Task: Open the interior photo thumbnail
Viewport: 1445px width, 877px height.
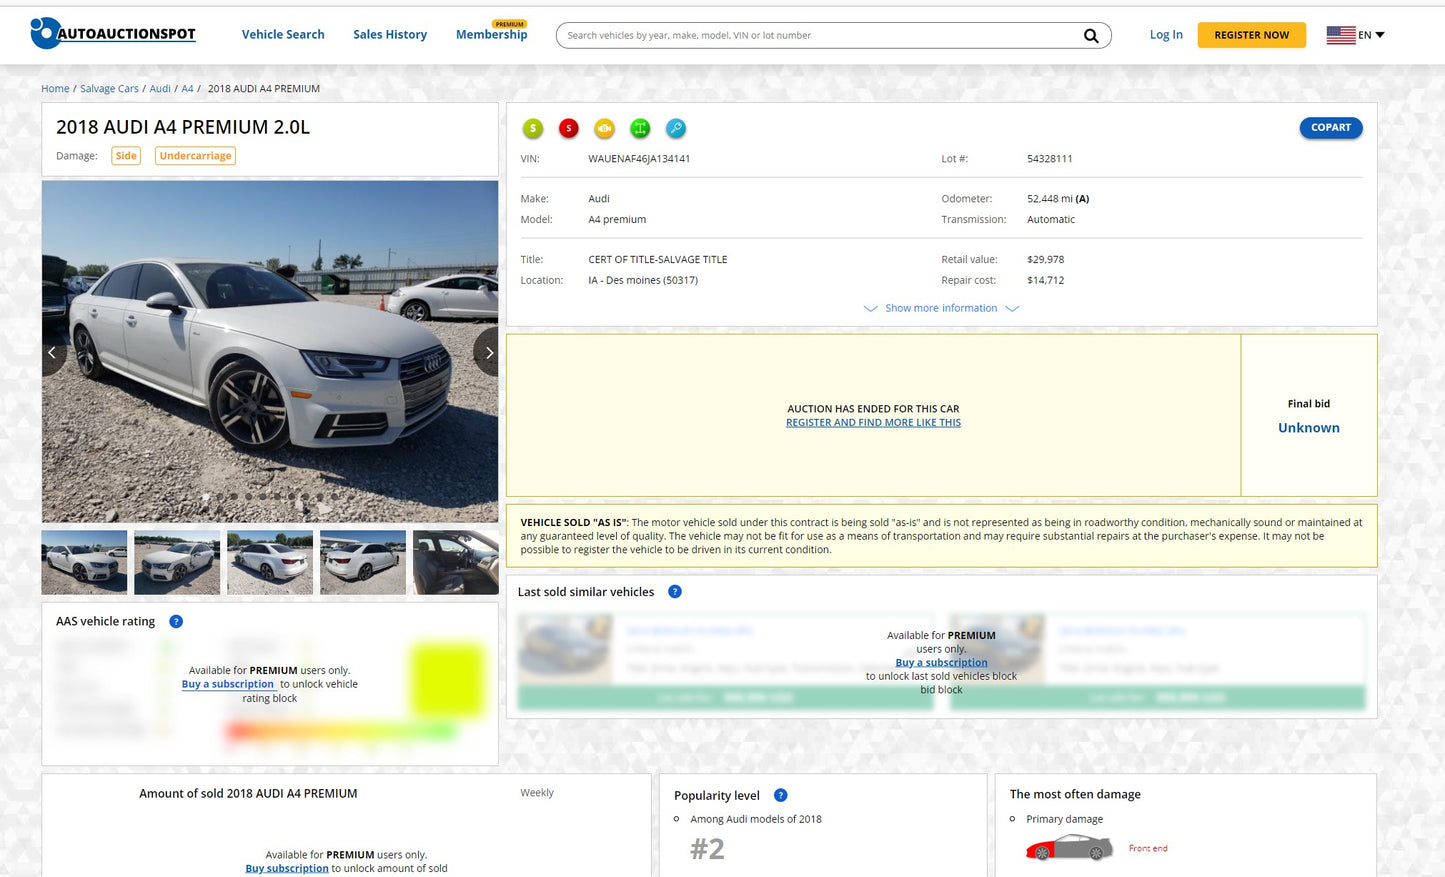Action: (455, 562)
